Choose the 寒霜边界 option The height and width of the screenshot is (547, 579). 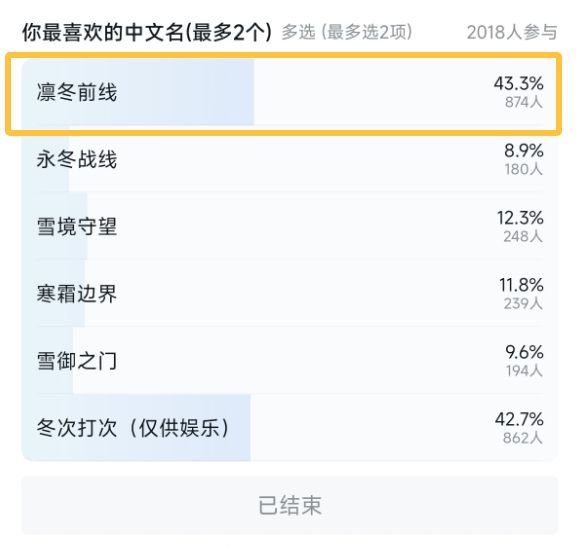tap(290, 294)
